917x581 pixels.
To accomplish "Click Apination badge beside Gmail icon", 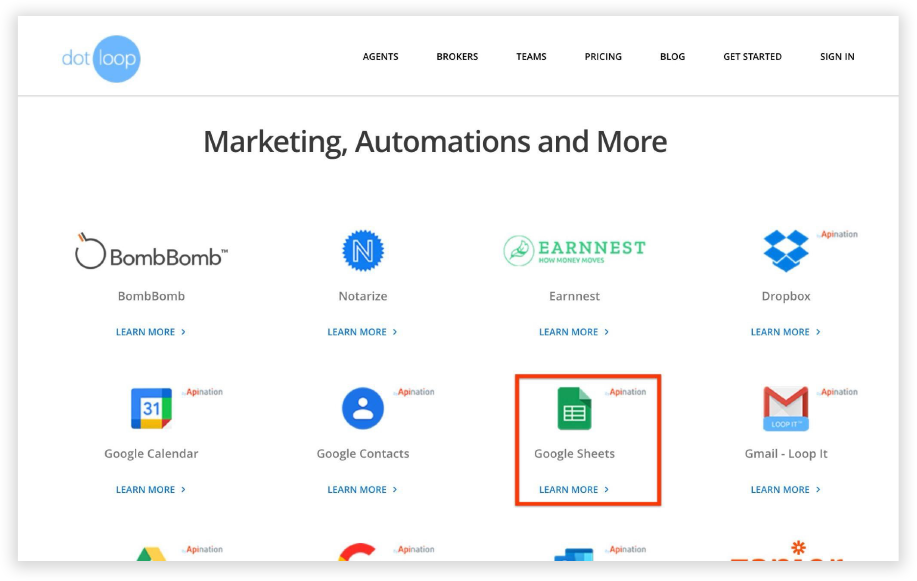I will (x=837, y=391).
